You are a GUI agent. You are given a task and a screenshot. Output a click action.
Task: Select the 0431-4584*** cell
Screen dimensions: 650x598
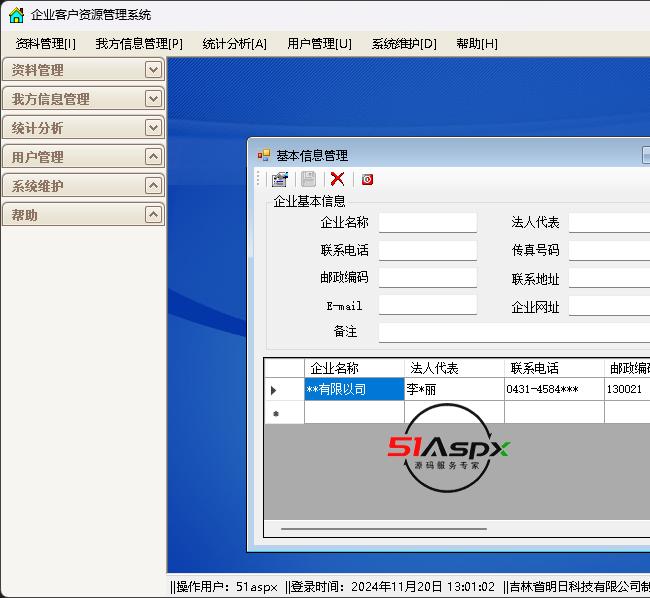point(554,389)
